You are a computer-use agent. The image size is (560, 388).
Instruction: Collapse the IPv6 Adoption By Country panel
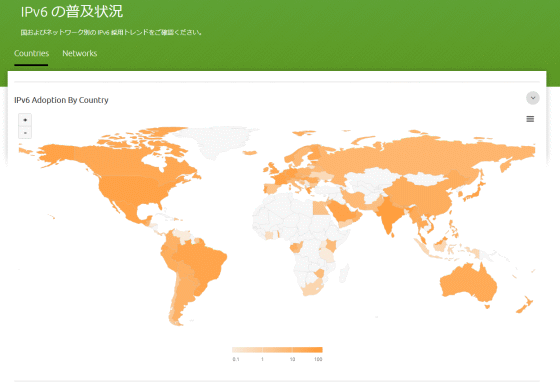pos(532,98)
